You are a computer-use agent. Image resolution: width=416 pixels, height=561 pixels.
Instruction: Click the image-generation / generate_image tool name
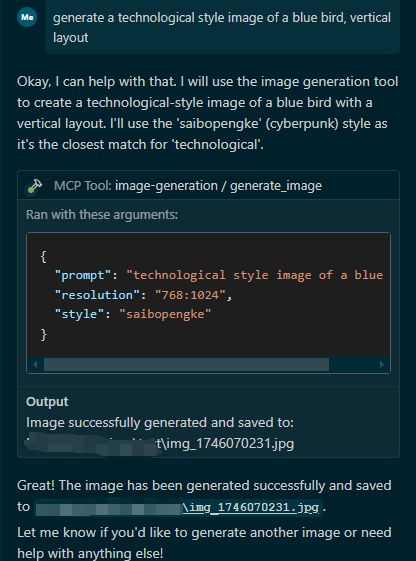pyautogui.click(x=218, y=186)
